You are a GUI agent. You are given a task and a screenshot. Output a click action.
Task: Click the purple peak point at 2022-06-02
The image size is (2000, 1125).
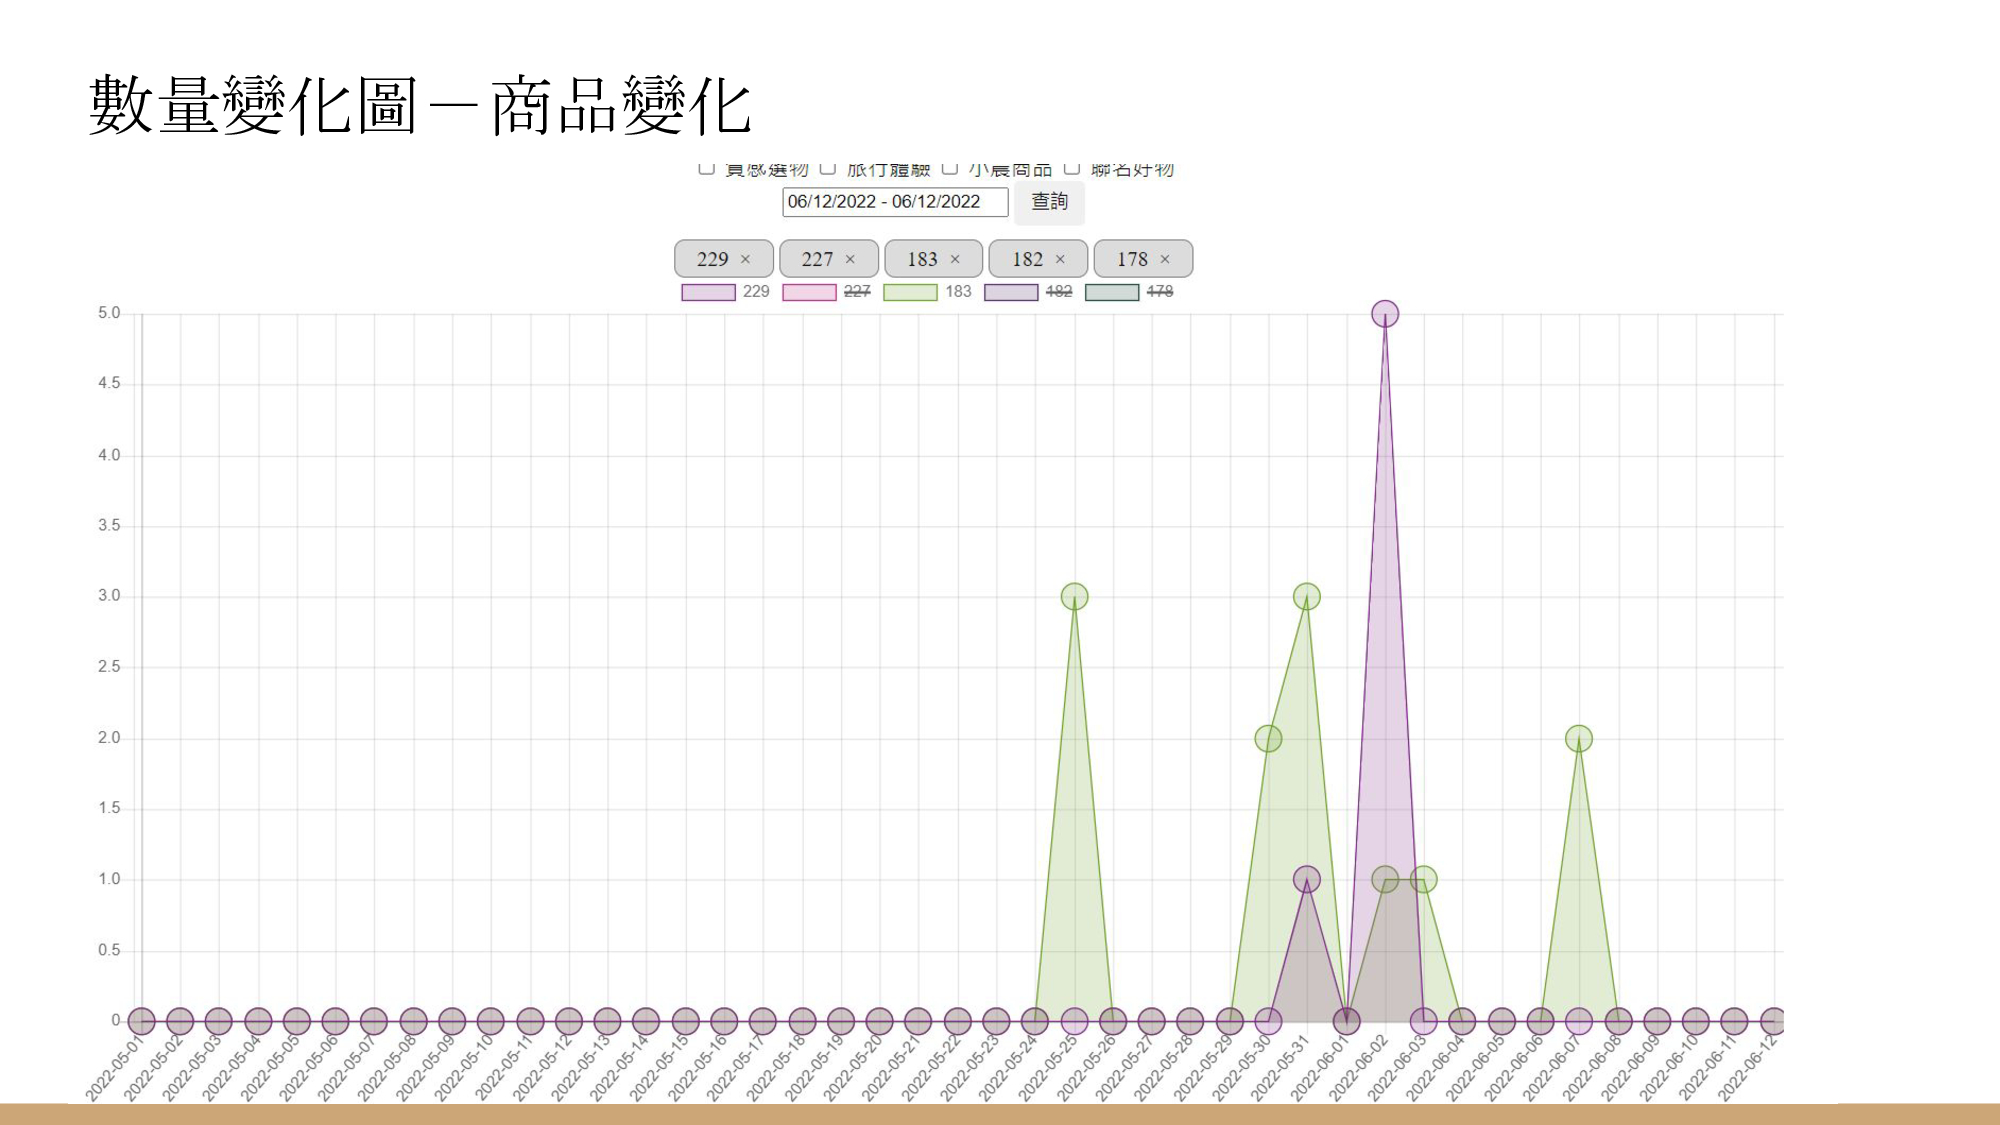1385,314
